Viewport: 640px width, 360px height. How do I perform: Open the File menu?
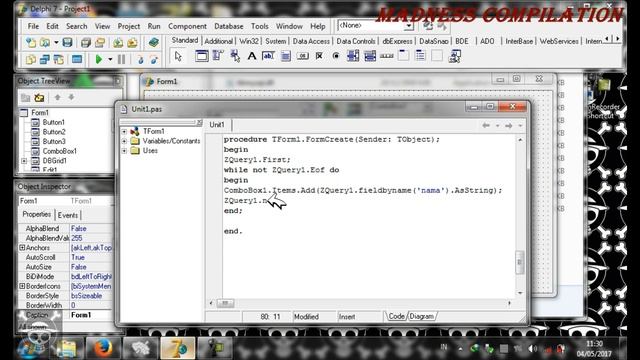click(x=33, y=26)
